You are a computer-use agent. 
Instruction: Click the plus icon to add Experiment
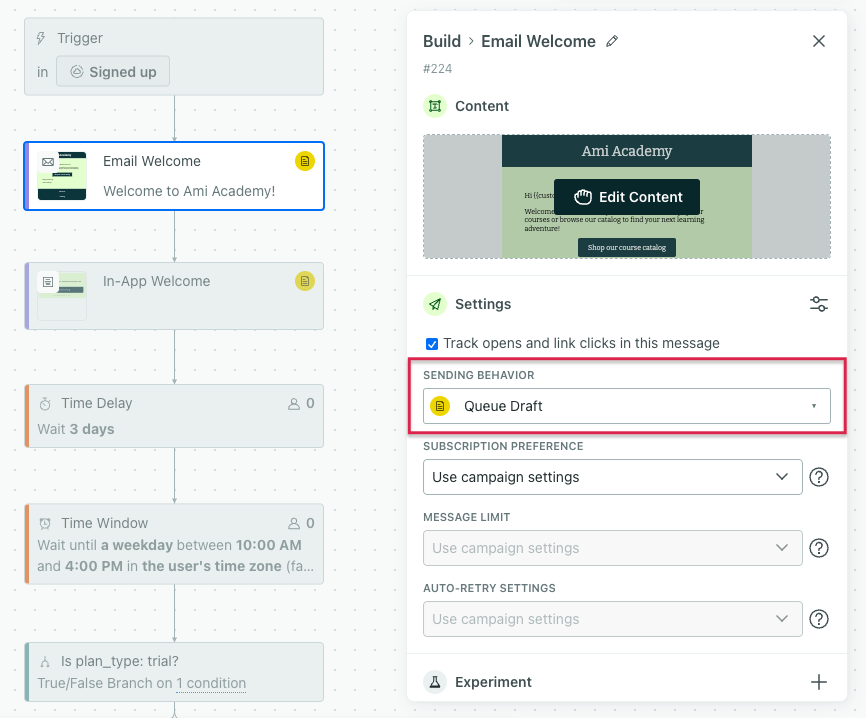point(818,682)
